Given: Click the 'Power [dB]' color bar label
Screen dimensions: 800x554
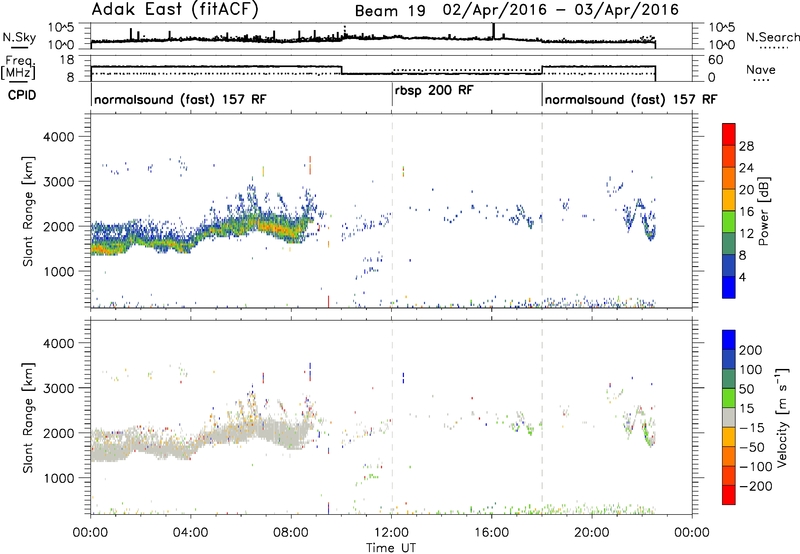Looking at the screenshot, I should point(764,211).
